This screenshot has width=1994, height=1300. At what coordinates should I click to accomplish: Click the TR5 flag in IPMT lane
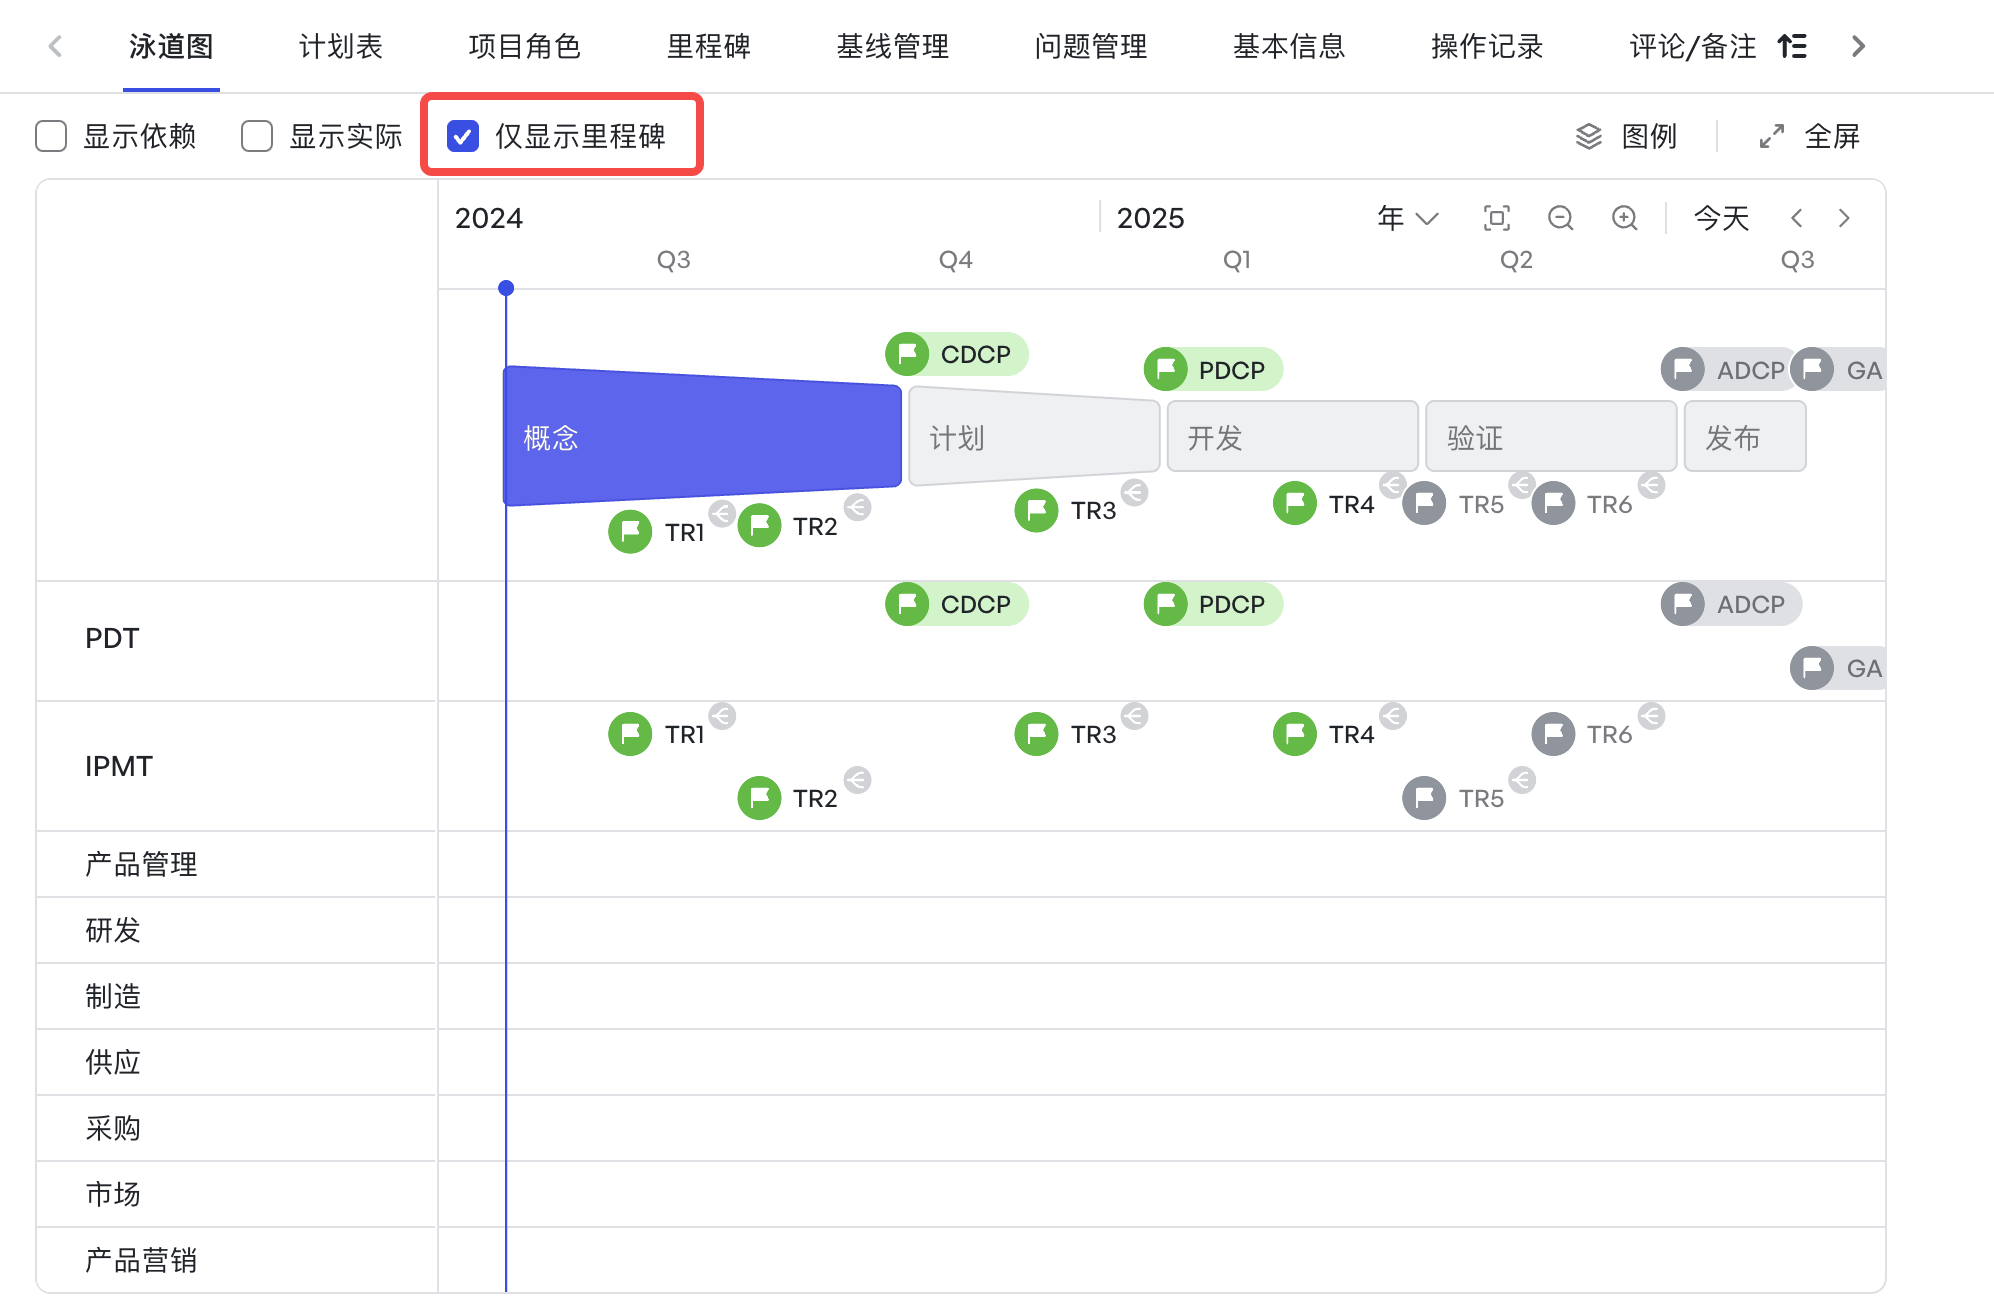click(x=1424, y=798)
